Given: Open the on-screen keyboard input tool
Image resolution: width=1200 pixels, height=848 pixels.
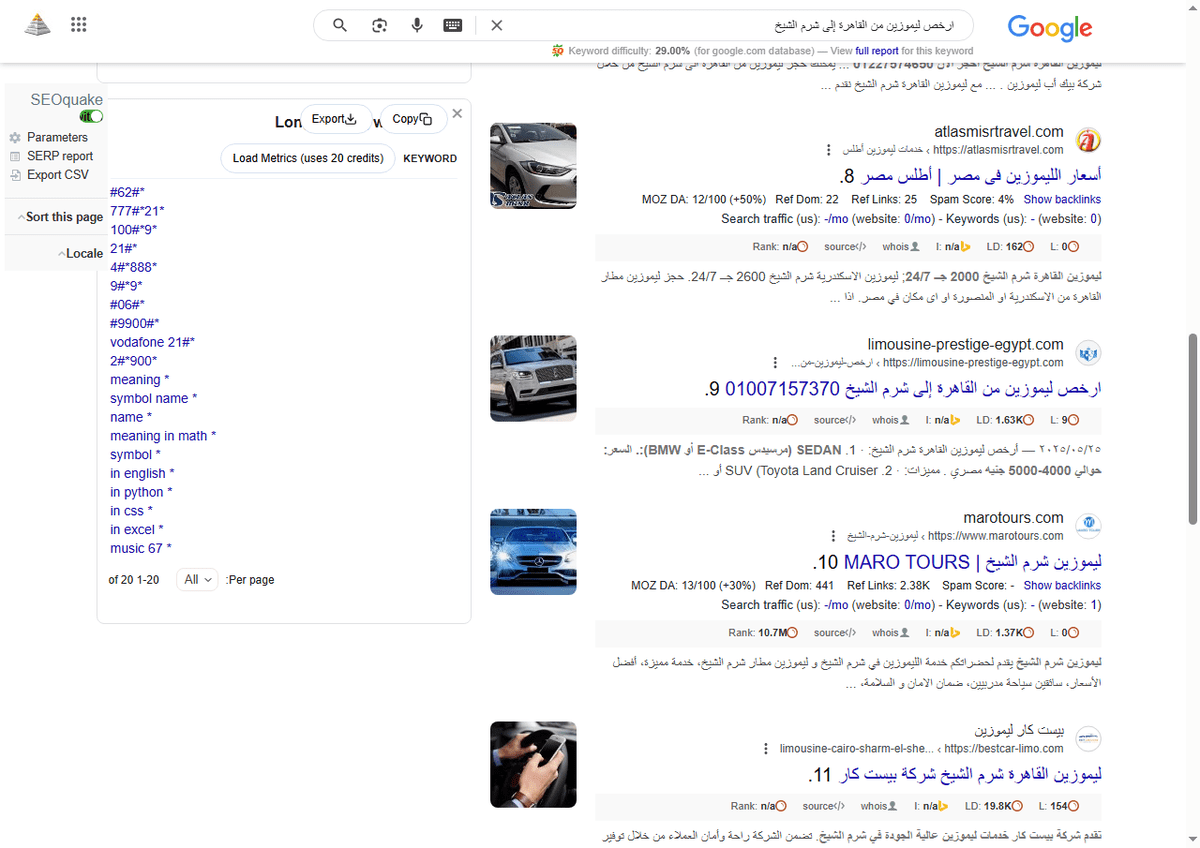Looking at the screenshot, I should (452, 25).
